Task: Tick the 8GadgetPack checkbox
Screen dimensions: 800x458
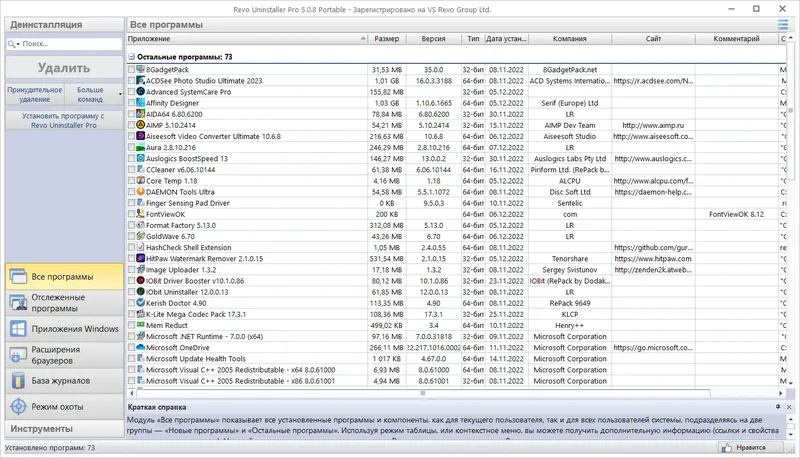Action: click(x=132, y=69)
